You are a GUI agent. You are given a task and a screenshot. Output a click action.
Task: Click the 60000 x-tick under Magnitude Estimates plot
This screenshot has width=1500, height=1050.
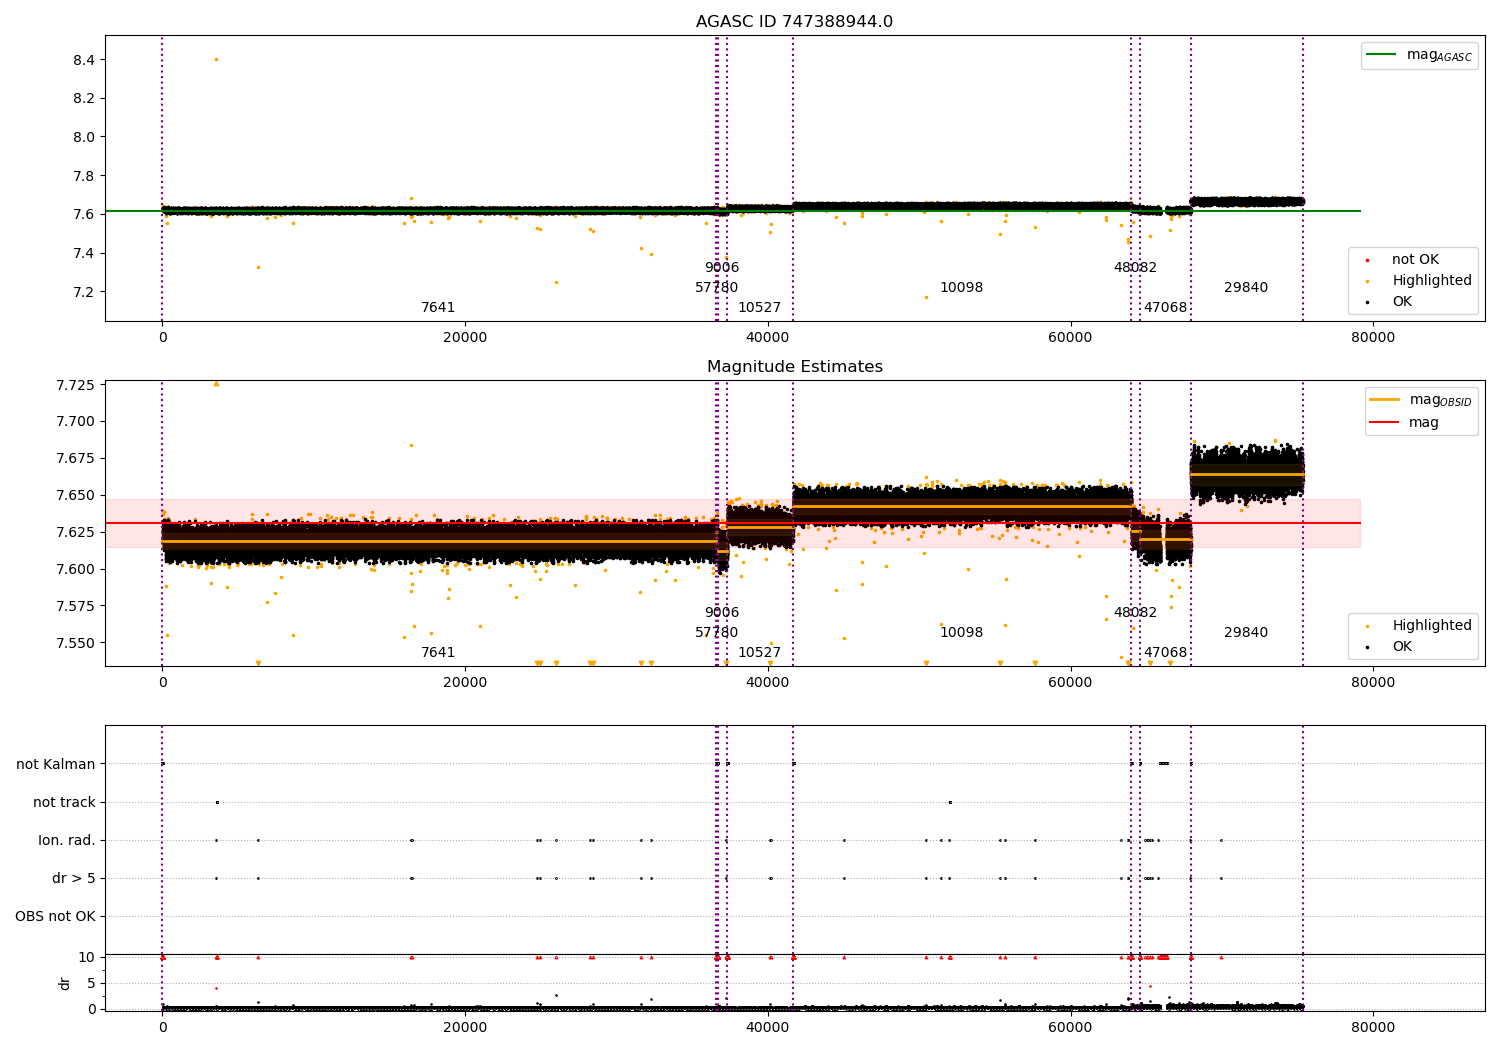click(x=1070, y=683)
